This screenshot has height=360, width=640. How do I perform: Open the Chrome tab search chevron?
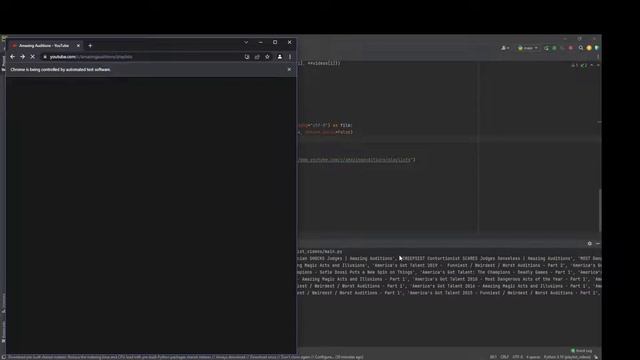246,42
